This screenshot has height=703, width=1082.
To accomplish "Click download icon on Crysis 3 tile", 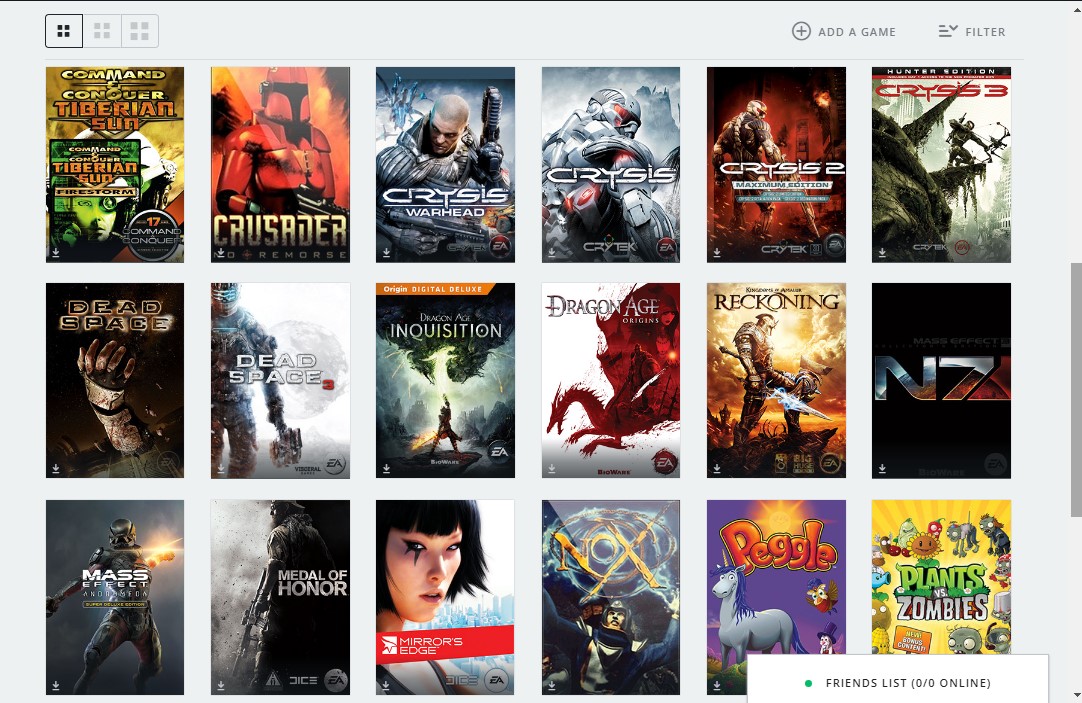I will point(882,253).
